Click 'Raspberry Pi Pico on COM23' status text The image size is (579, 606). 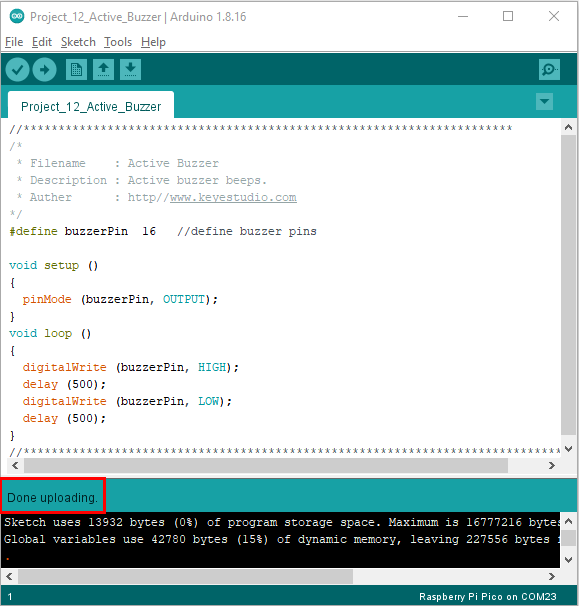[x=488, y=597]
